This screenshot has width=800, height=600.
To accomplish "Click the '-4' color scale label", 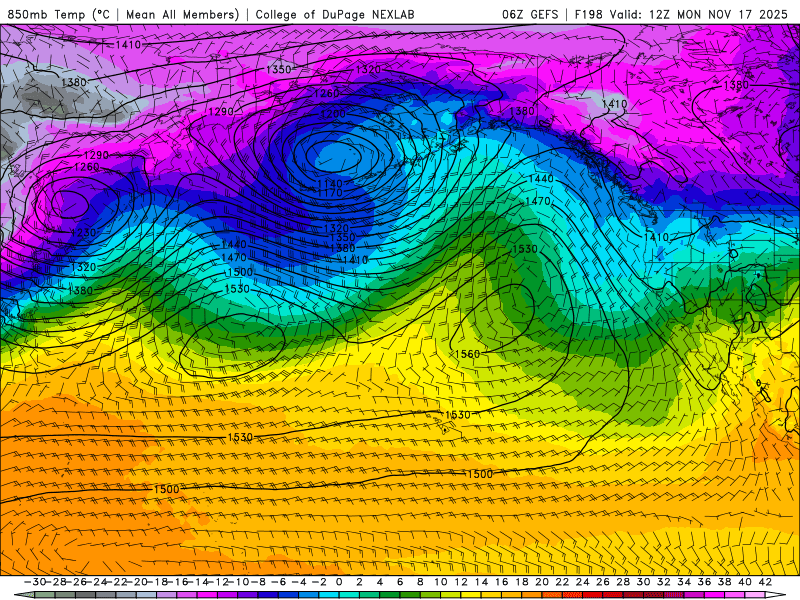I will click(298, 582).
